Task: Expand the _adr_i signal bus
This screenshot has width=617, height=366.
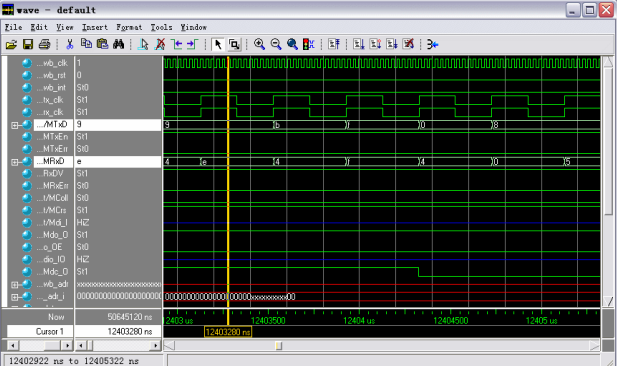Action: 15,297
